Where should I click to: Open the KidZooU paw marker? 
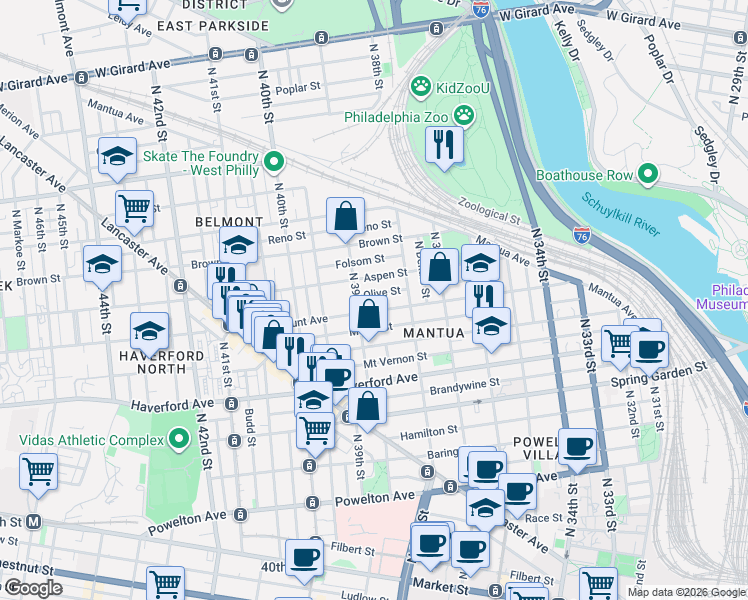pos(421,87)
